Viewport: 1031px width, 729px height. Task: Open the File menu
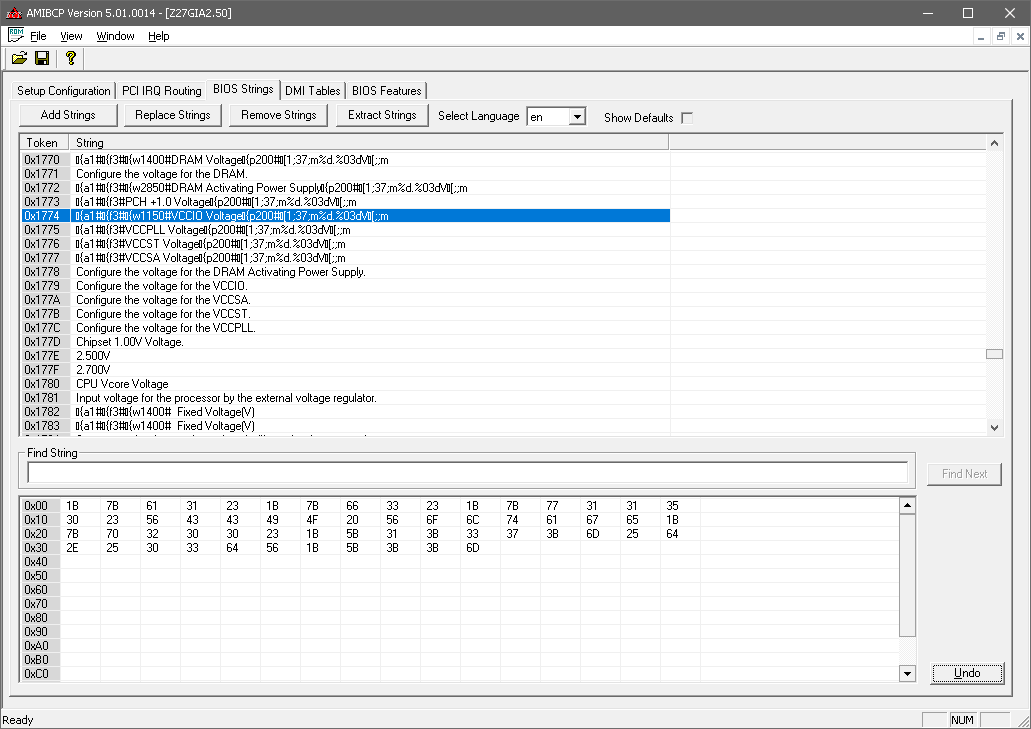(38, 36)
